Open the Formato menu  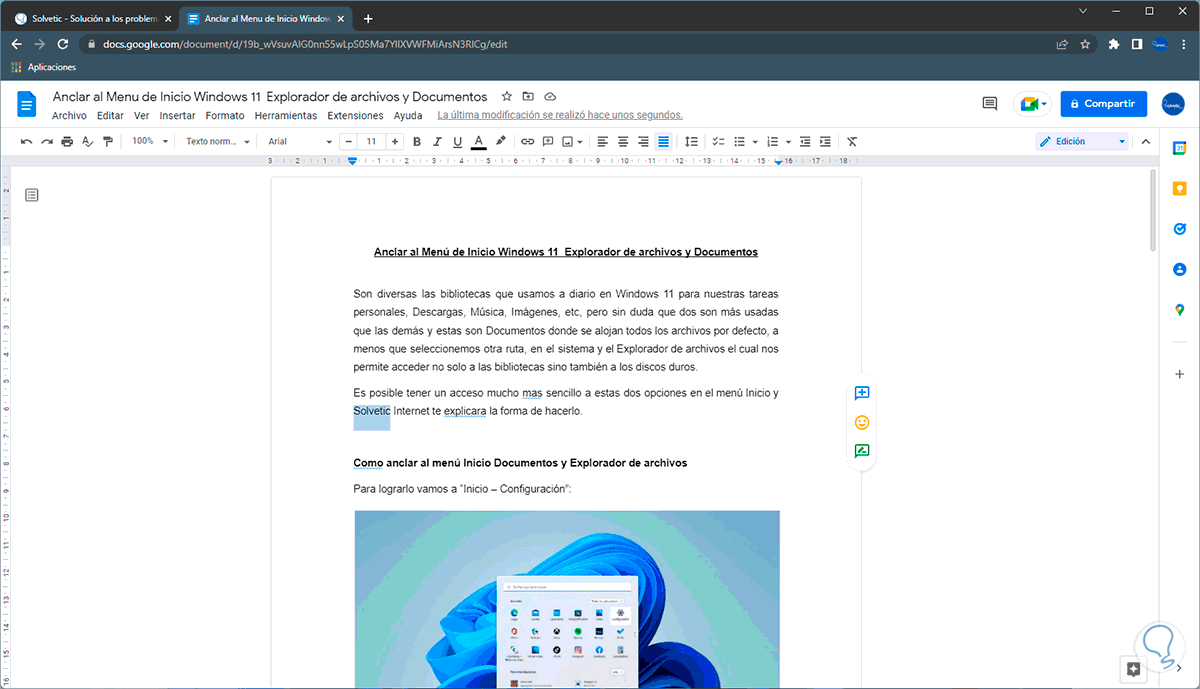click(x=225, y=116)
